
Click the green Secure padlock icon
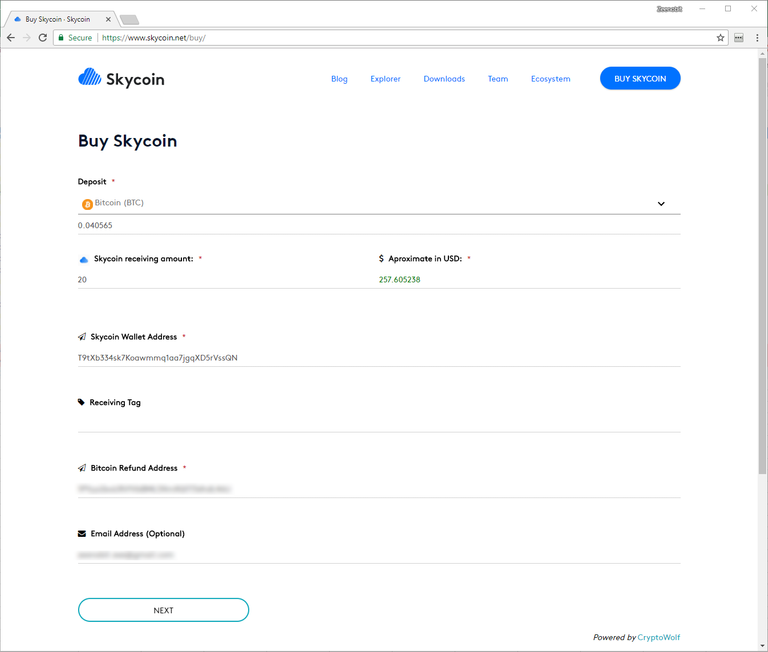[61, 38]
